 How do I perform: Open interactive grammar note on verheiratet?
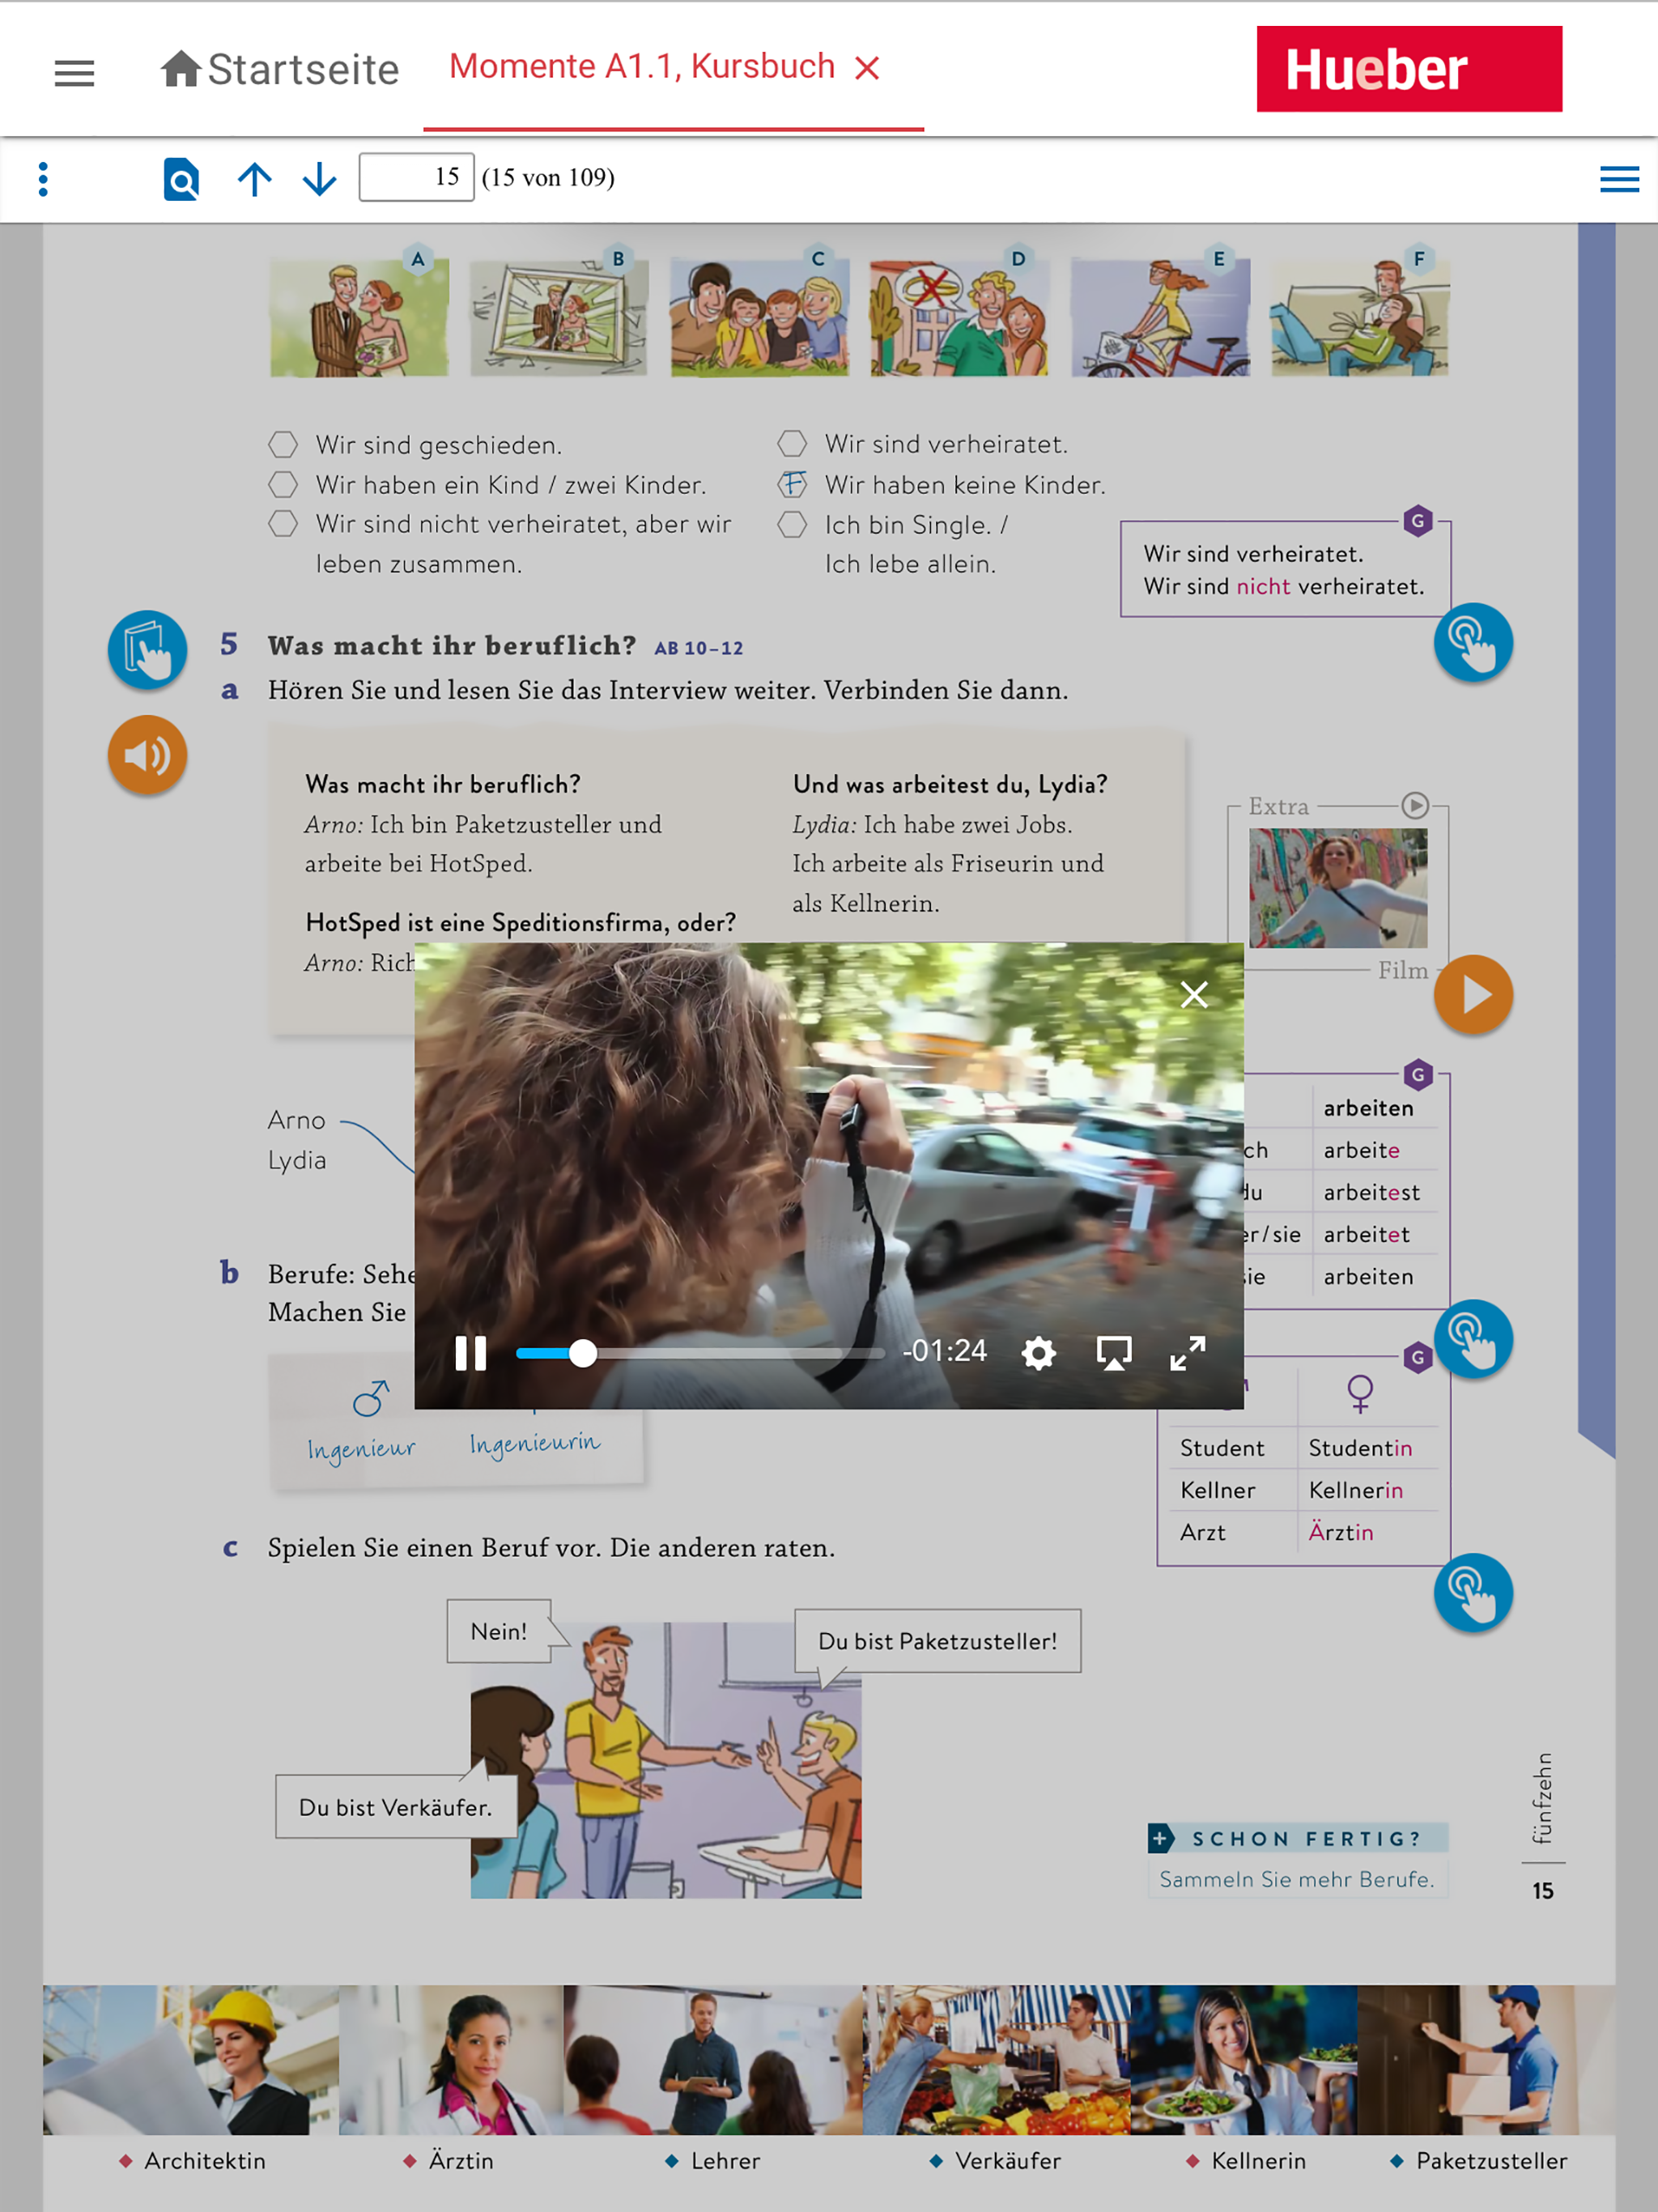click(1473, 642)
